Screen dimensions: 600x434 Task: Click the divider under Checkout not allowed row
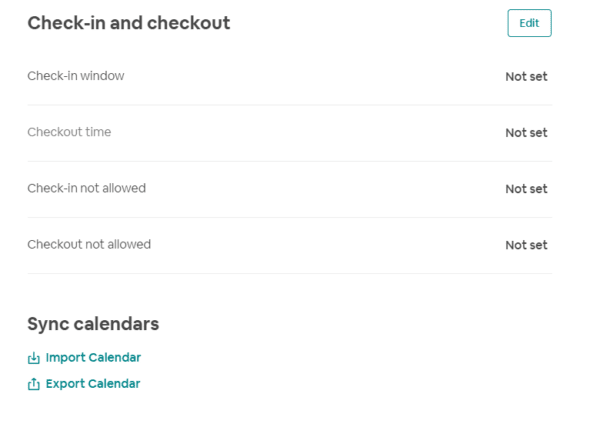(x=290, y=273)
